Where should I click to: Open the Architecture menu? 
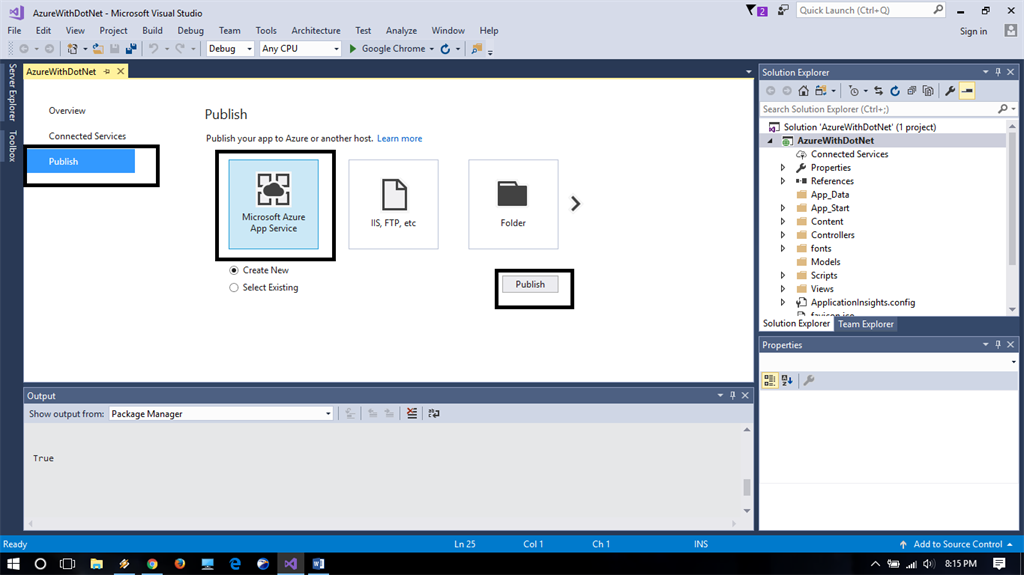pos(316,31)
